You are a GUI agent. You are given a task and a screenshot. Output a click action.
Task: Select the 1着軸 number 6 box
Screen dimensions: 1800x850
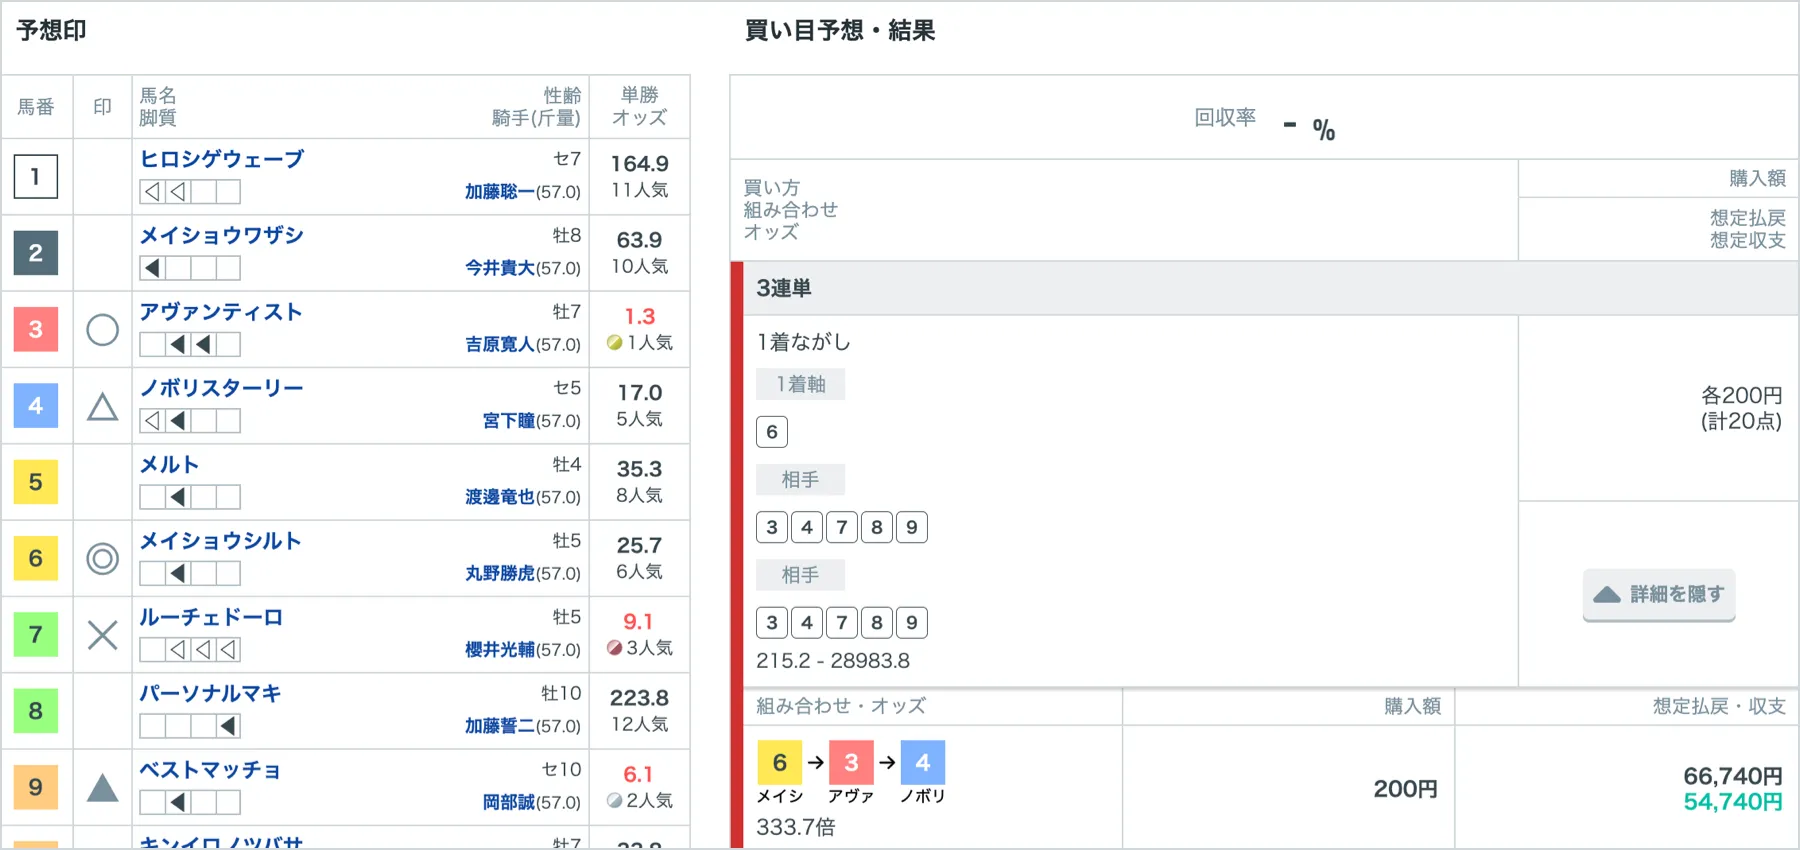771,432
